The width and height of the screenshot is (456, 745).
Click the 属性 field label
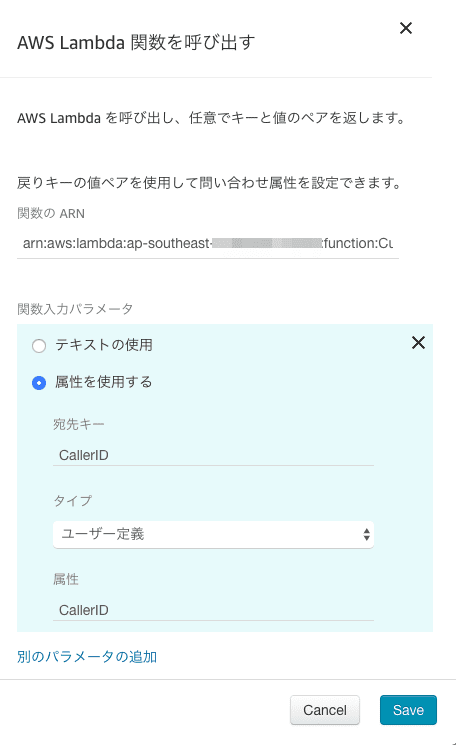[x=66, y=579]
